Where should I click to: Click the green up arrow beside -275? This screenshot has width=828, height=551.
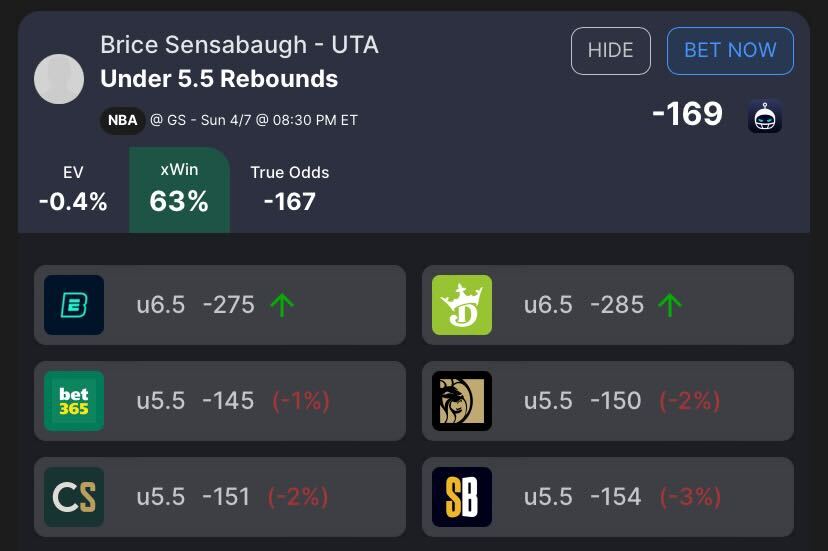tap(282, 305)
